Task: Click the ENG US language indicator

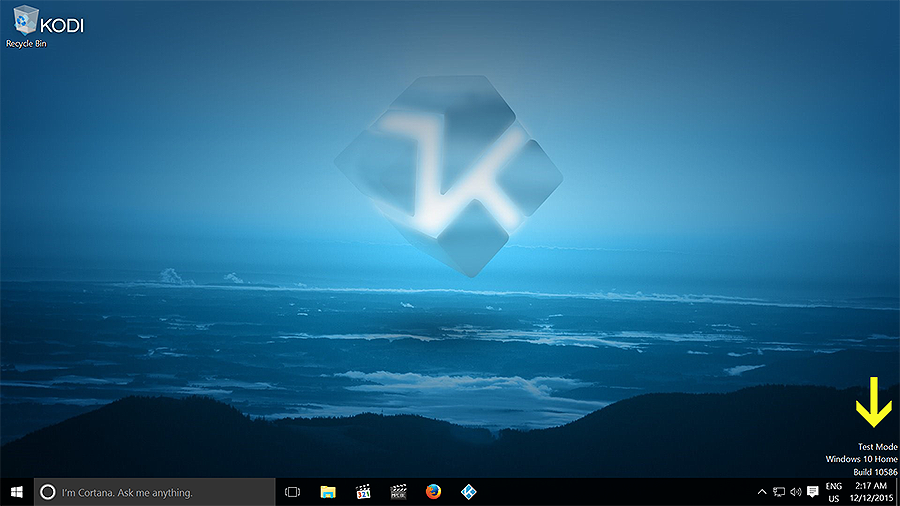Action: (833, 492)
